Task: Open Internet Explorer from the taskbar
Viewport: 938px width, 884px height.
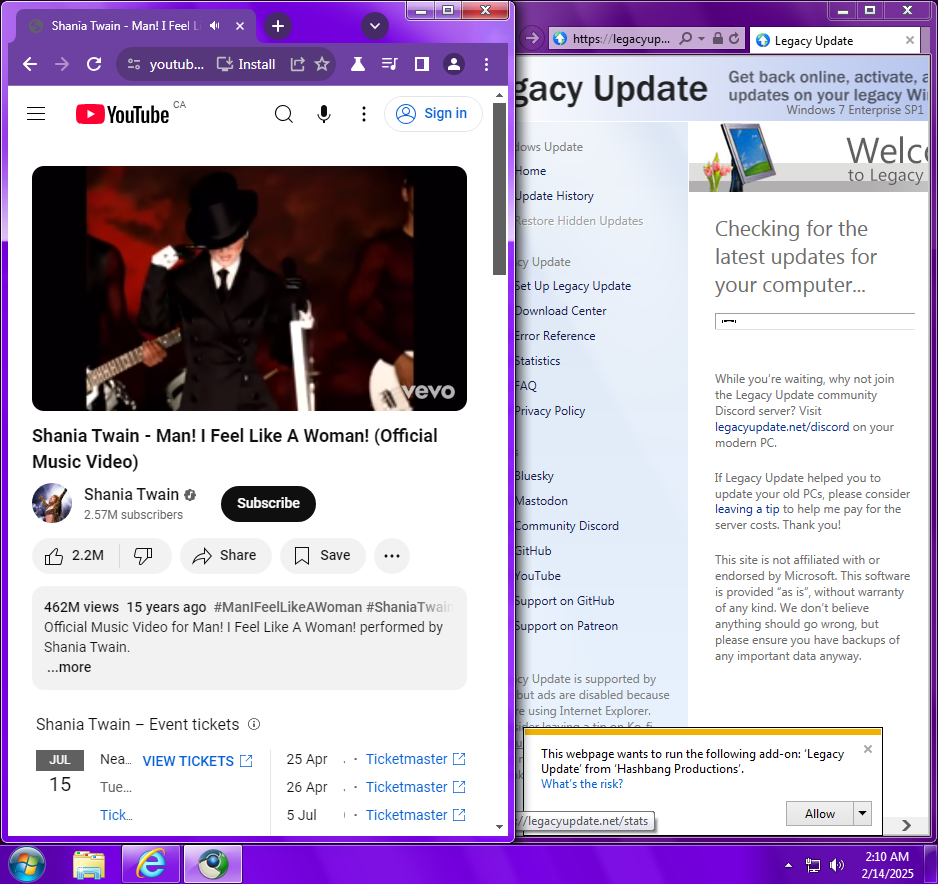Action: (x=152, y=863)
